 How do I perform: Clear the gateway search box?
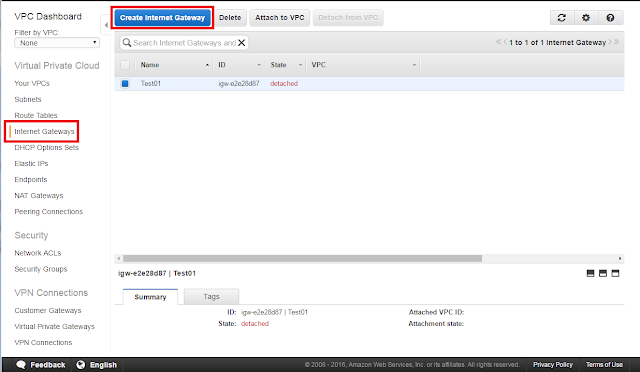(242, 42)
